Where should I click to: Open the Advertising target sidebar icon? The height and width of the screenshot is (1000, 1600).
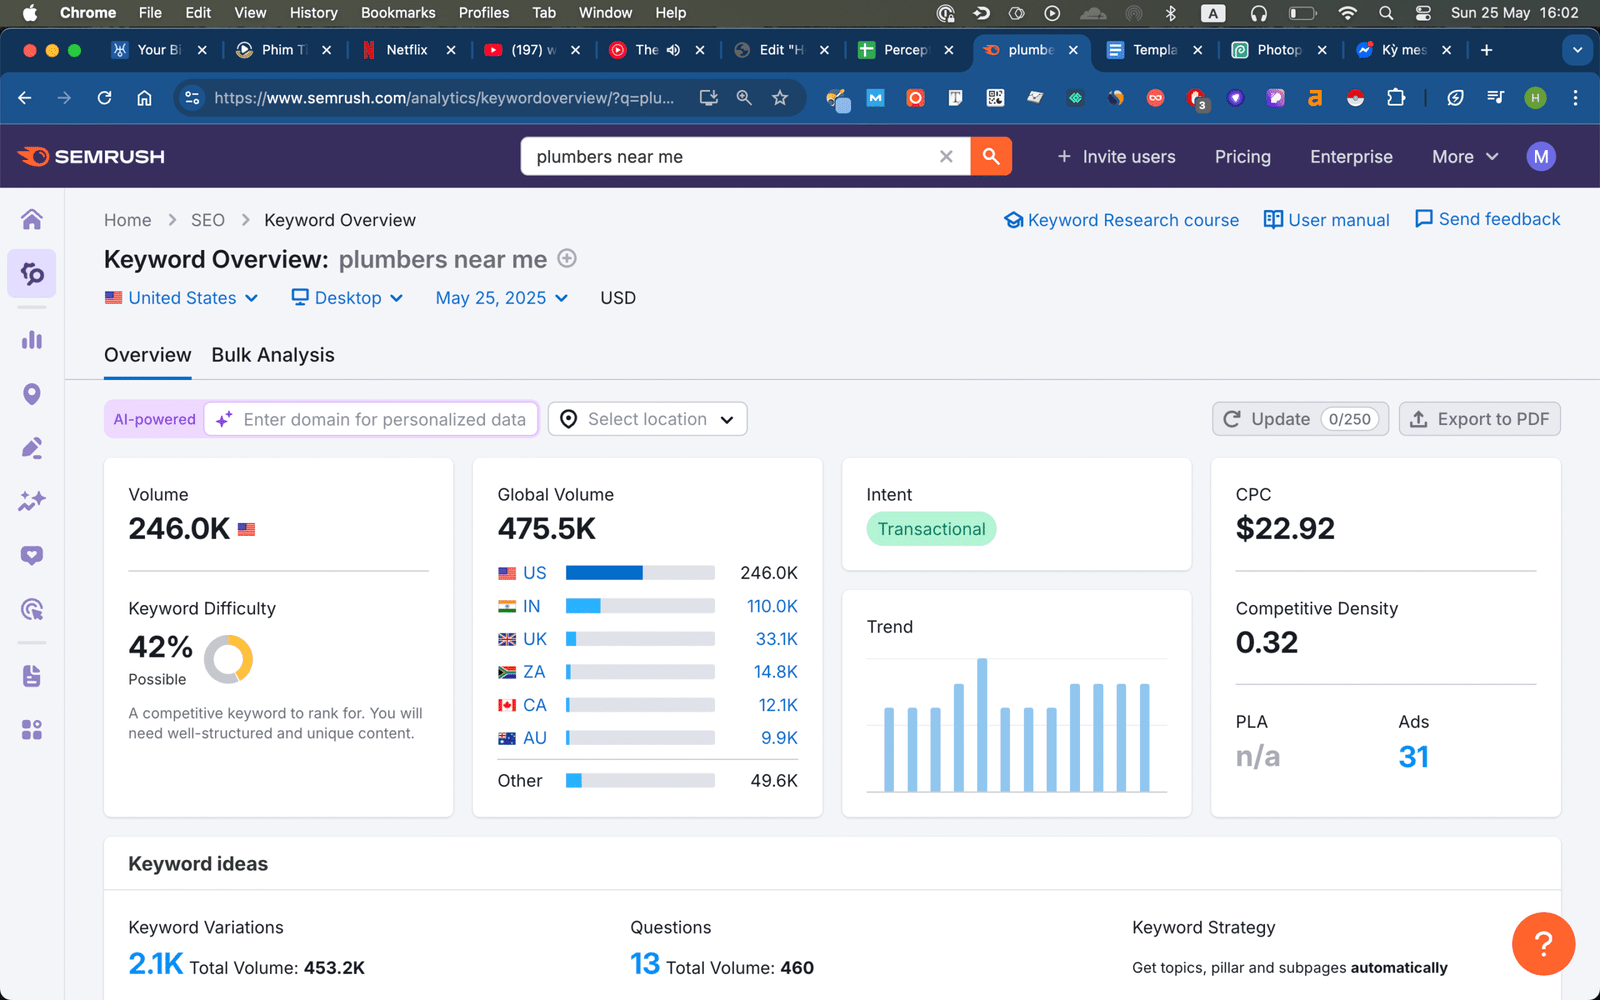32,609
